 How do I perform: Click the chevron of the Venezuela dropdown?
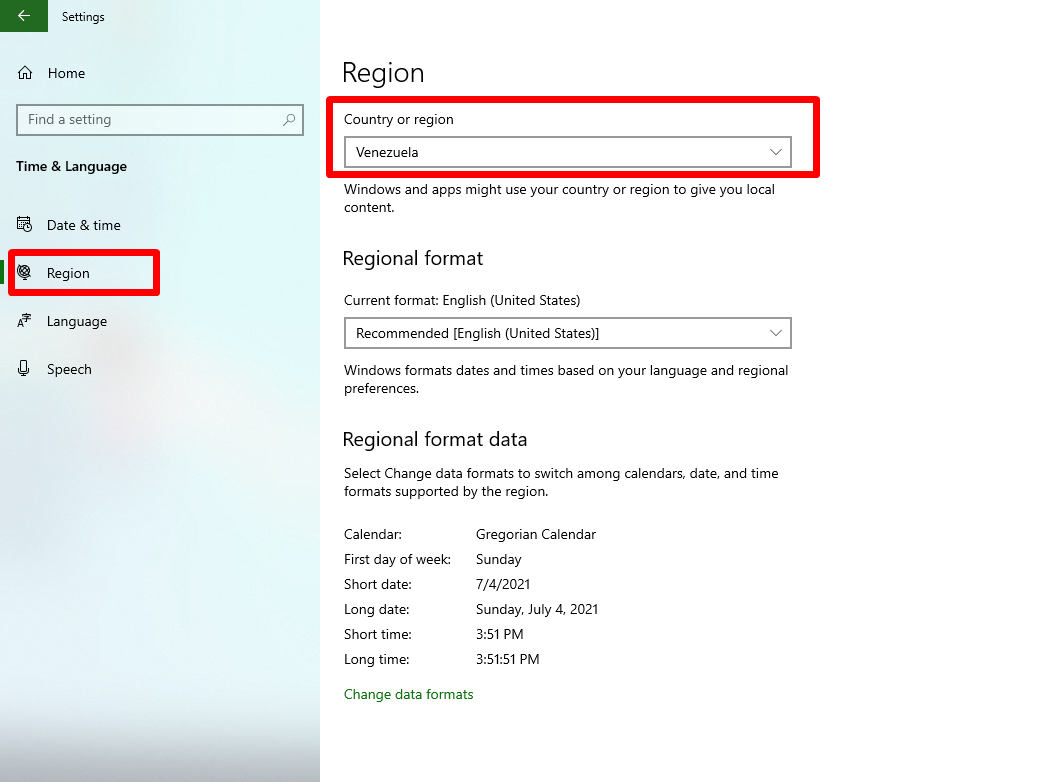(x=776, y=152)
